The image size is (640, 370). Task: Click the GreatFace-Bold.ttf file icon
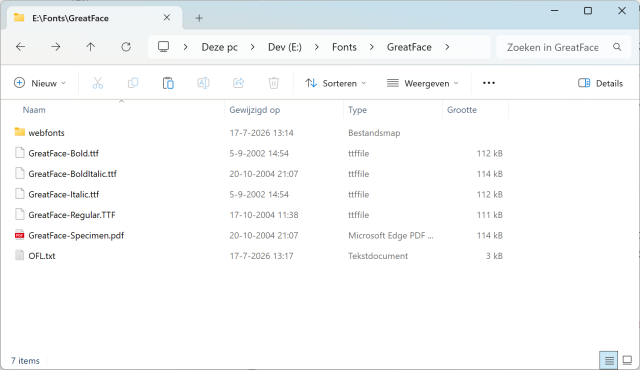[x=19, y=153]
